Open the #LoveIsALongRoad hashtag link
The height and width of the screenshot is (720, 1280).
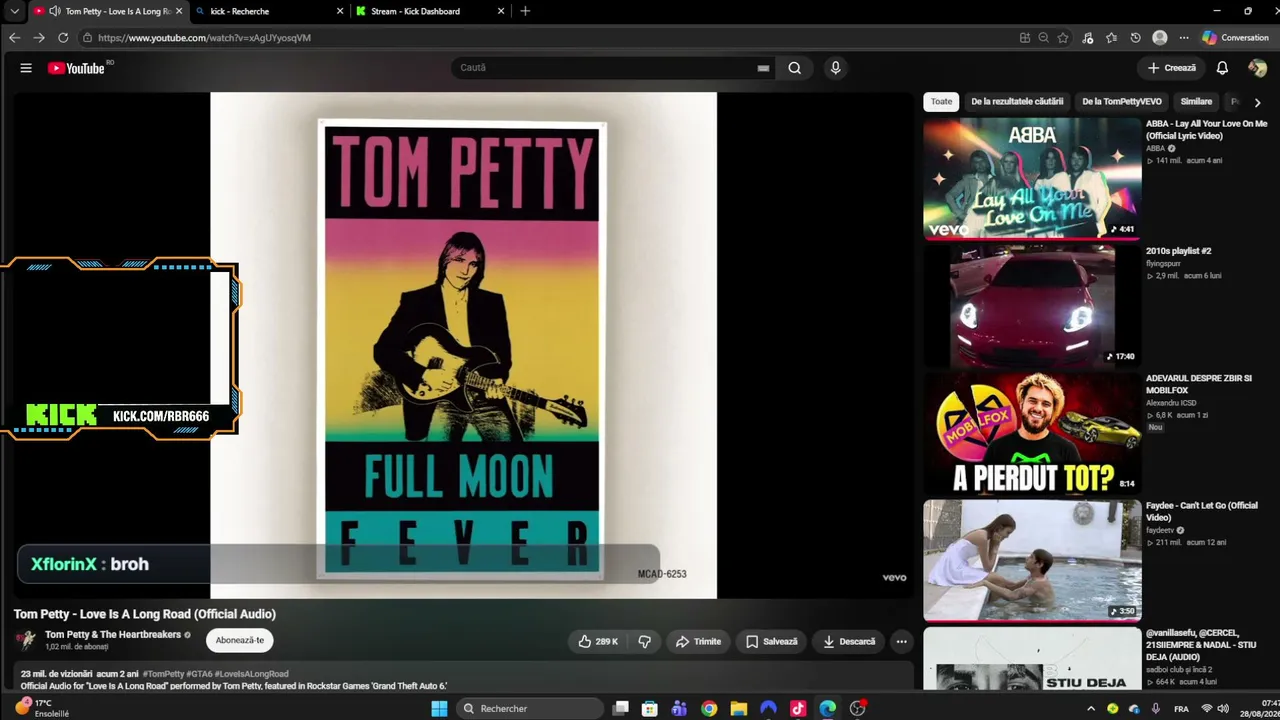251,674
